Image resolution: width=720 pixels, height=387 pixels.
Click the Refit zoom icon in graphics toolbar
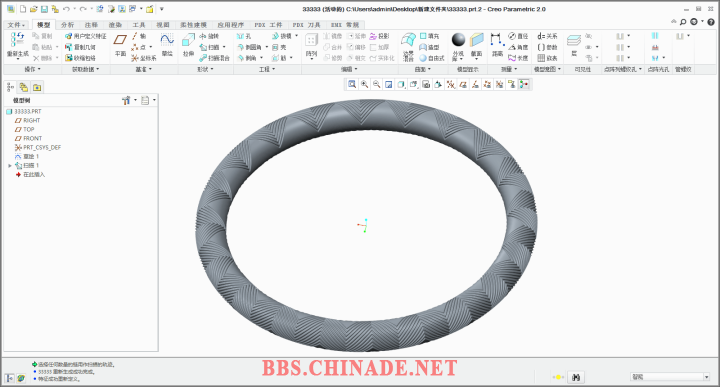pos(352,84)
